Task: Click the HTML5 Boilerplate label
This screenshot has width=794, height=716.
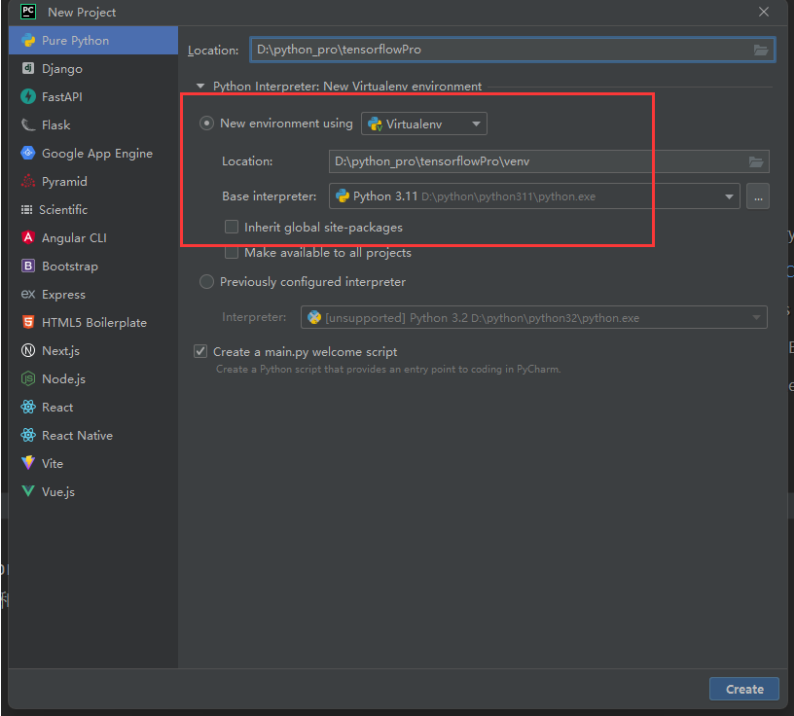Action: 94,323
